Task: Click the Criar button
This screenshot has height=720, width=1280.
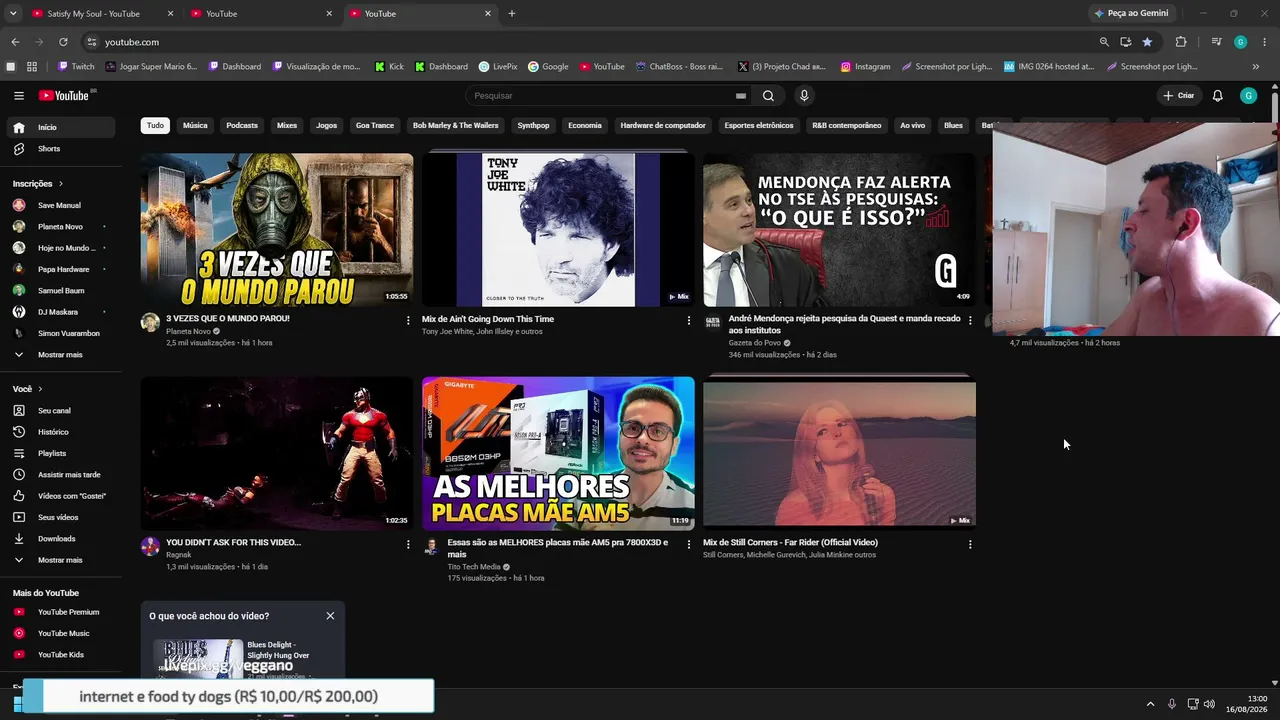Action: point(1180,96)
